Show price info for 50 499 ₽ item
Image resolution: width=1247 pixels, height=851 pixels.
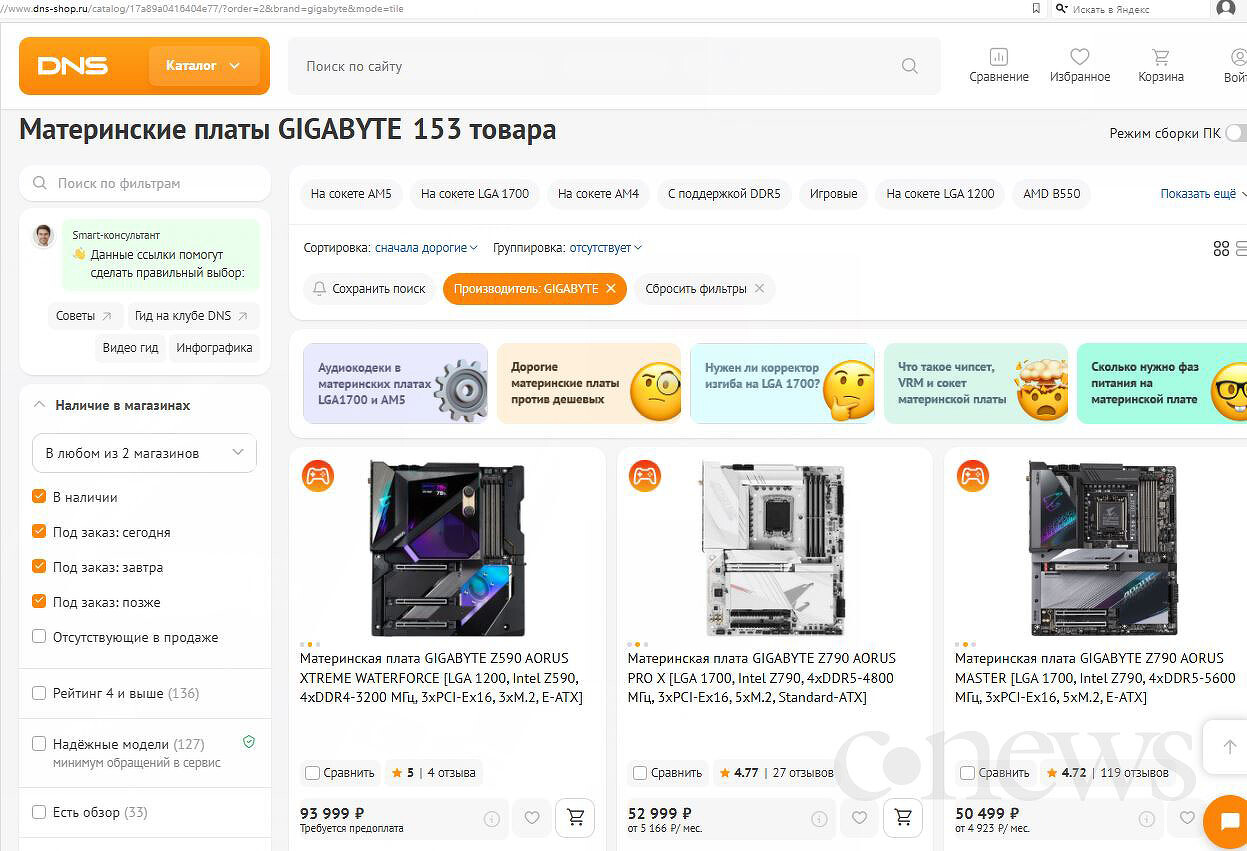pyautogui.click(x=1147, y=818)
